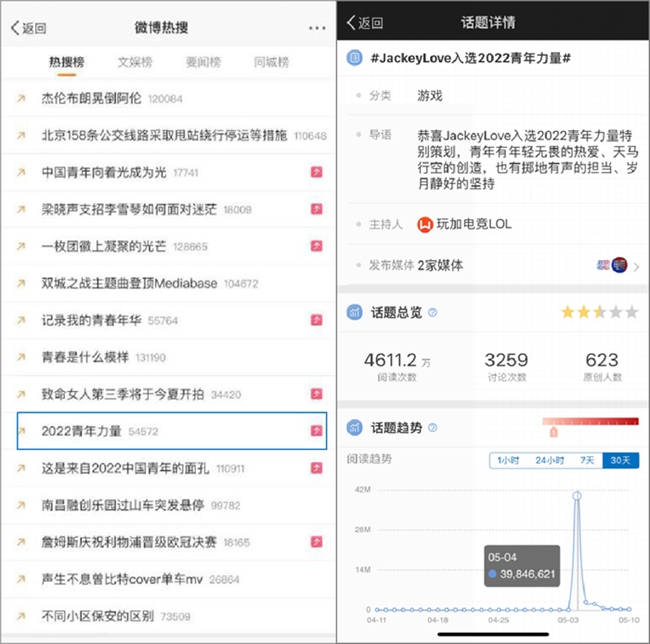
Task: Tap the star rating in 话题总览
Action: pyautogui.click(x=599, y=312)
